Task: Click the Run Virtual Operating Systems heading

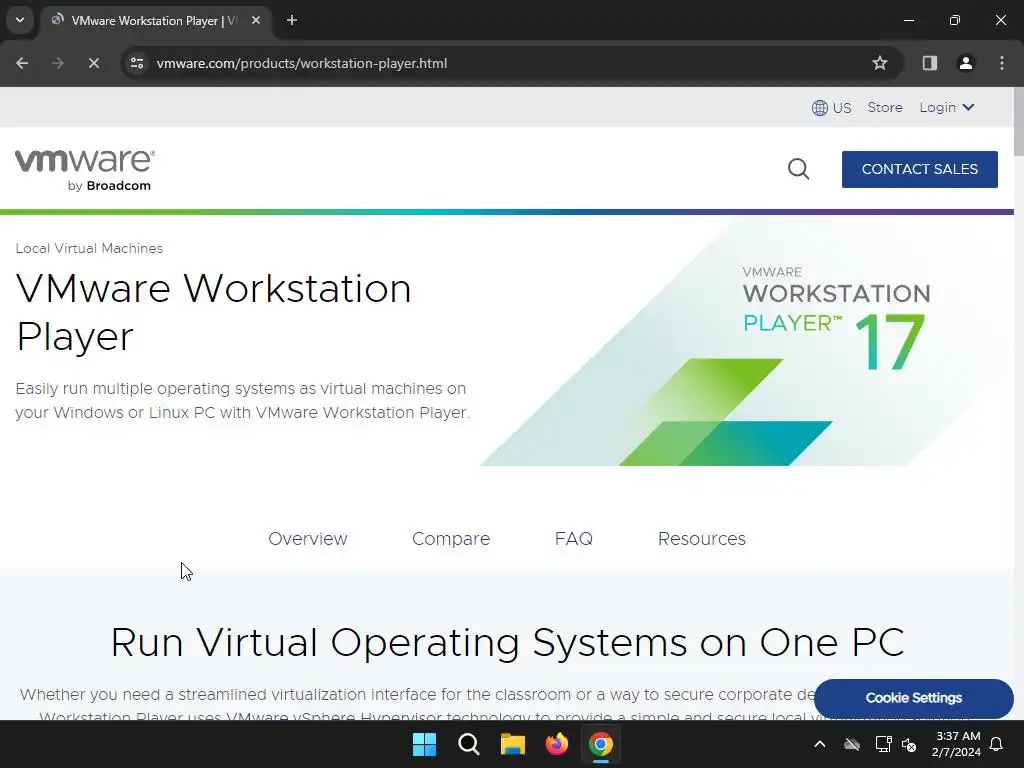Action: (x=507, y=643)
